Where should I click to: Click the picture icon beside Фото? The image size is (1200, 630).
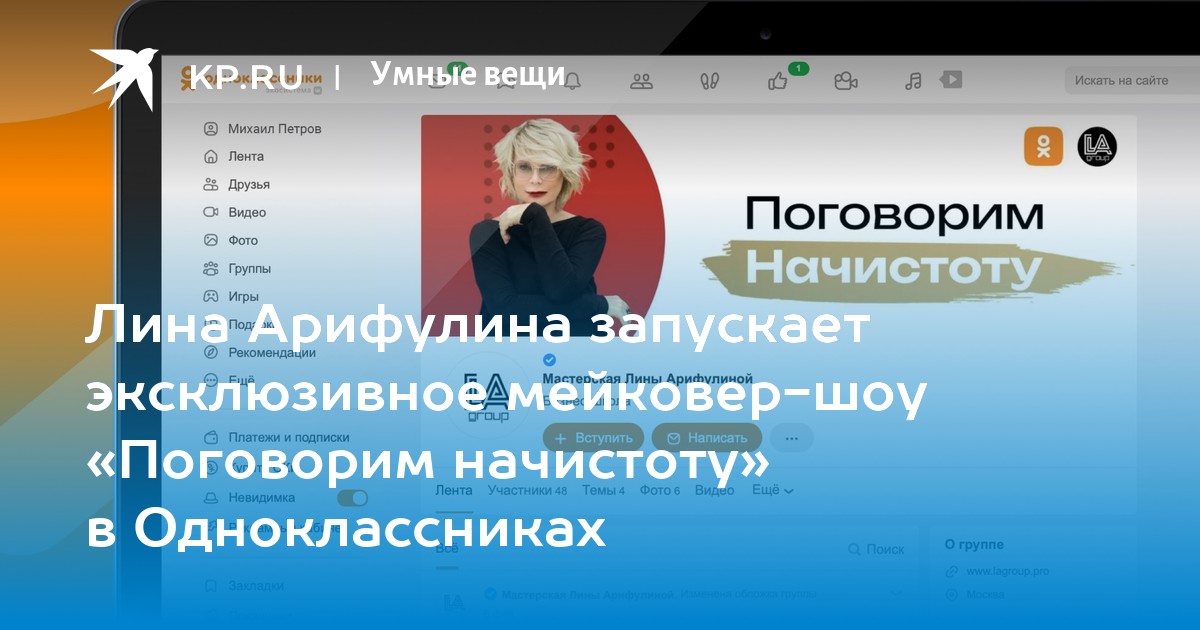(x=211, y=240)
